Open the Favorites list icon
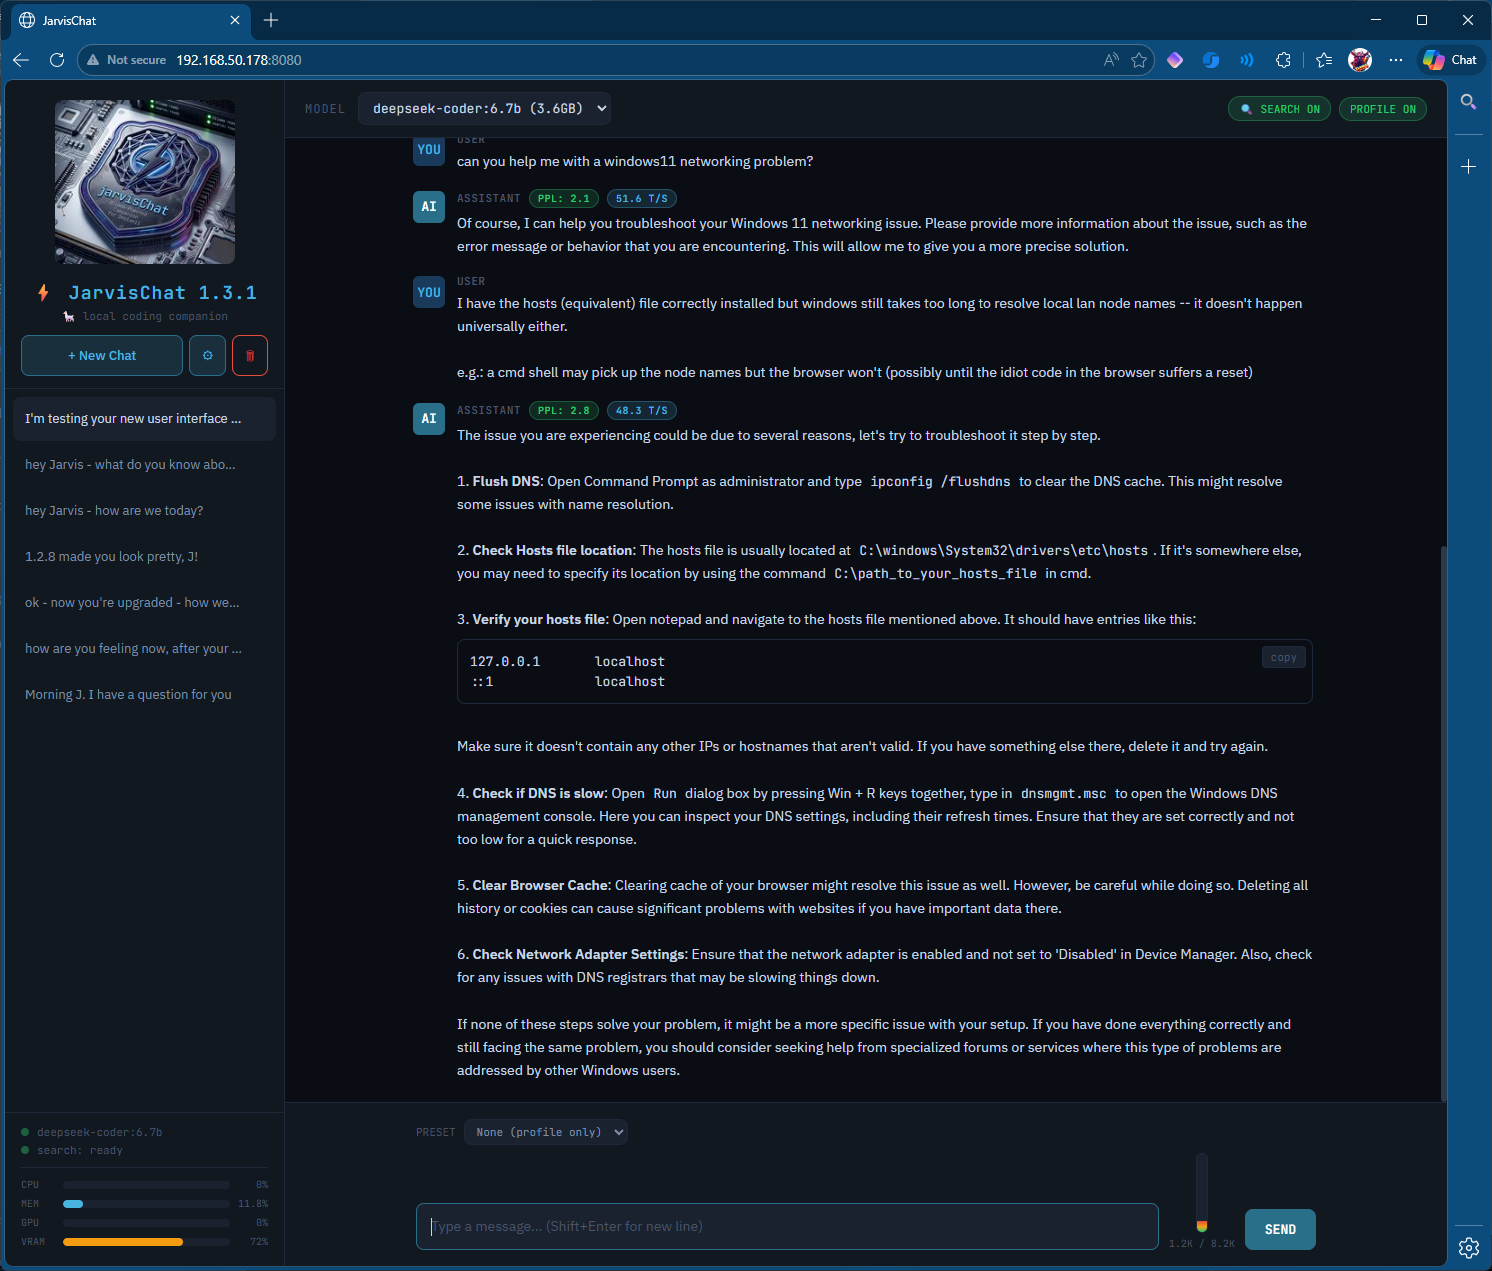 (x=1324, y=60)
